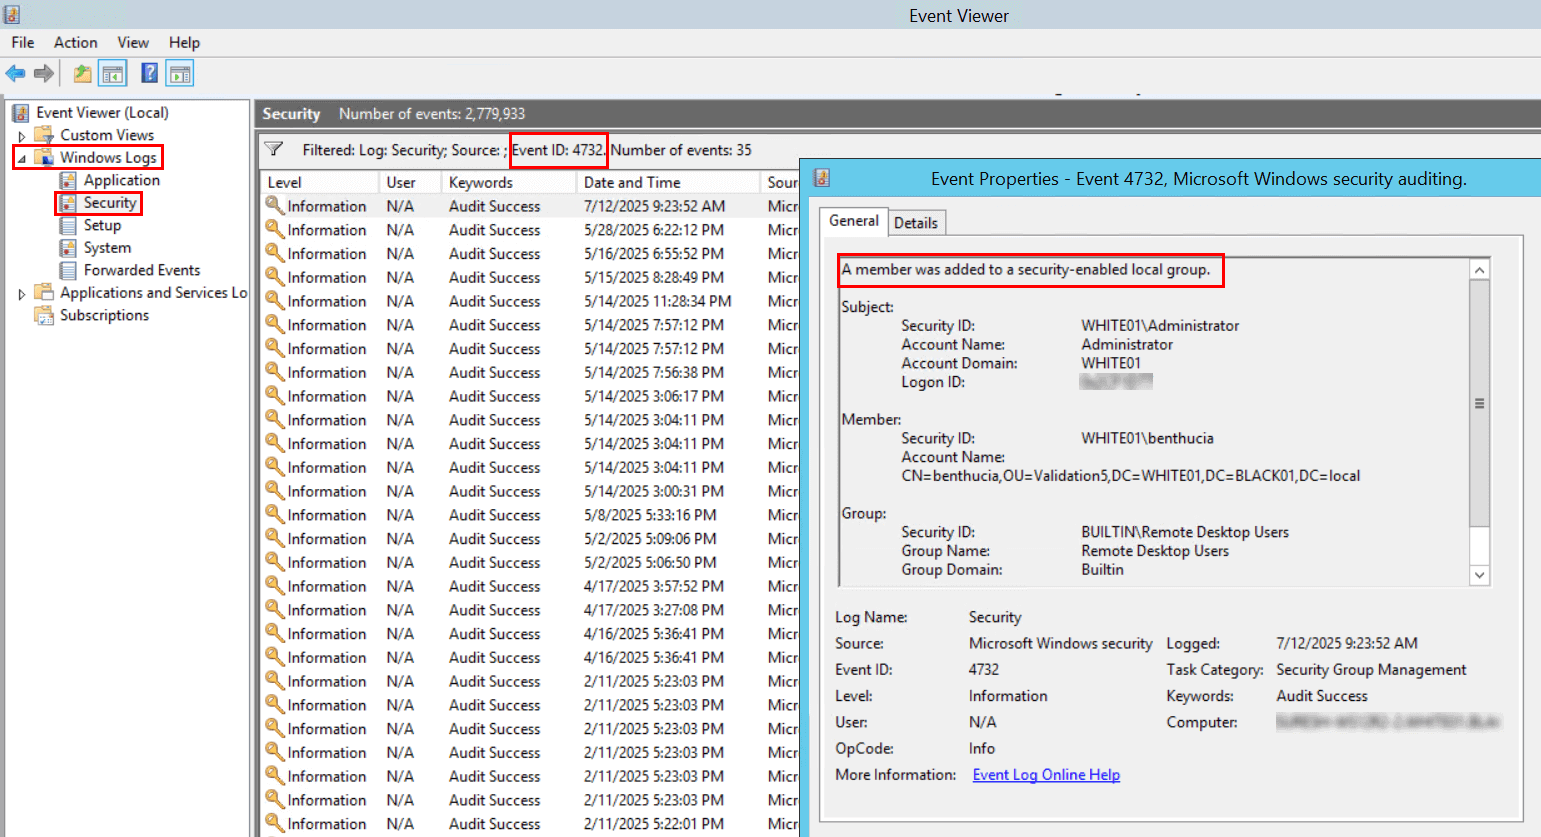Click the scroll-down arrow in the event description pane
Viewport: 1541px width, 837px height.
click(x=1479, y=575)
